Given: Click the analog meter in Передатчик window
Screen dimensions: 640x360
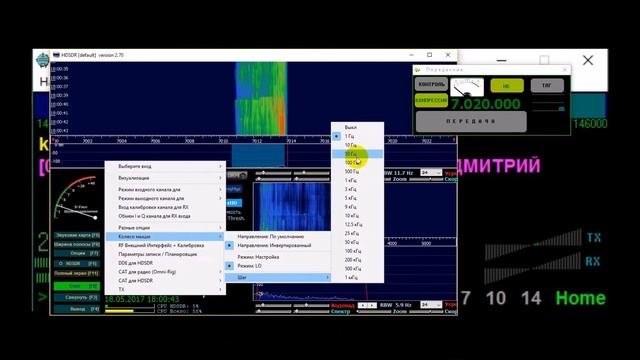Looking at the screenshot, I should 467,87.
